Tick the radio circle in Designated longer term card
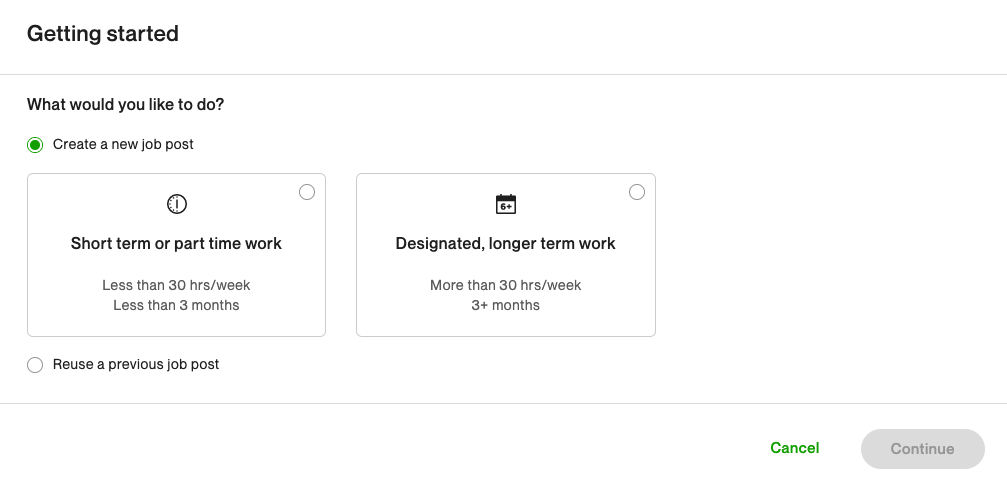This screenshot has height=483, width=1007. (x=637, y=192)
